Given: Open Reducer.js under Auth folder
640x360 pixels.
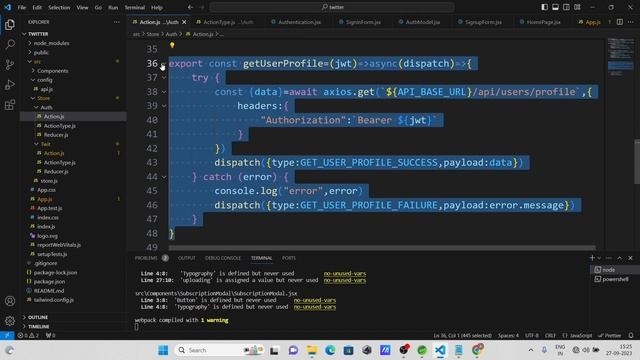Looking at the screenshot, I should click(x=56, y=135).
